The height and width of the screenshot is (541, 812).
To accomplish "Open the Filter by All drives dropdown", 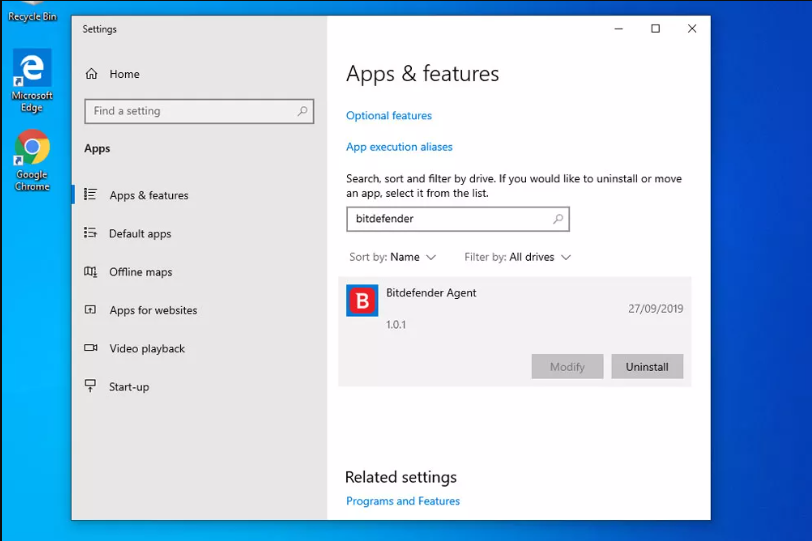I will (517, 257).
